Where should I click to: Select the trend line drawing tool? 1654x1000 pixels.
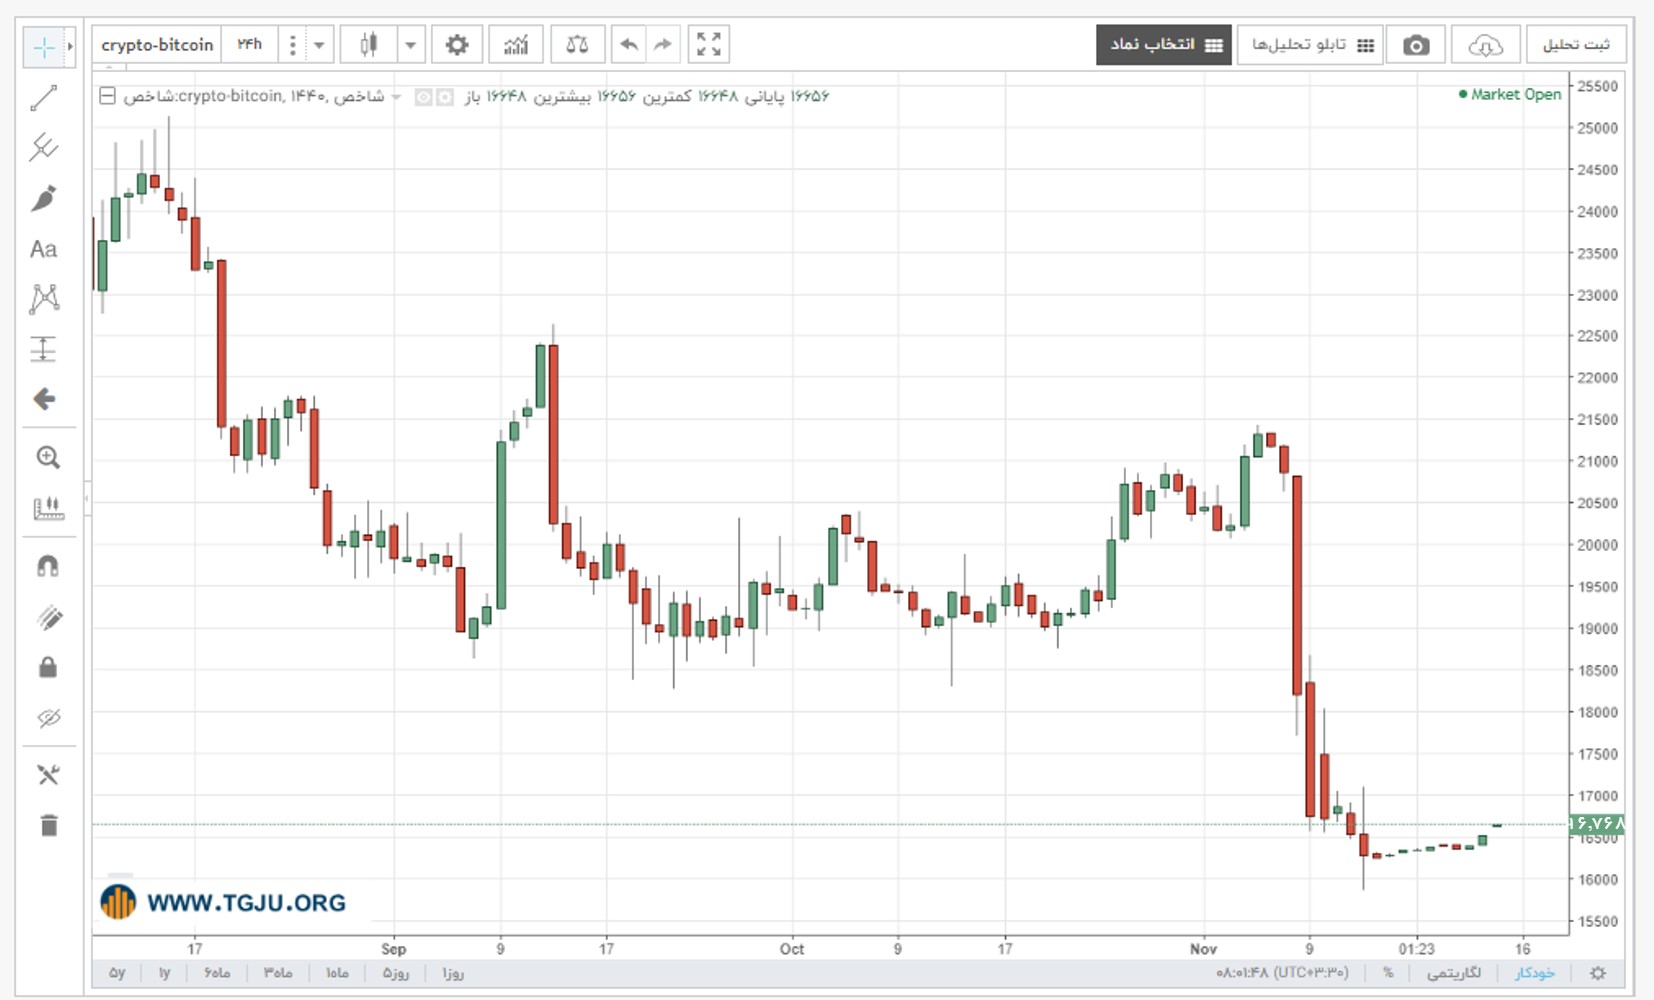coord(44,98)
